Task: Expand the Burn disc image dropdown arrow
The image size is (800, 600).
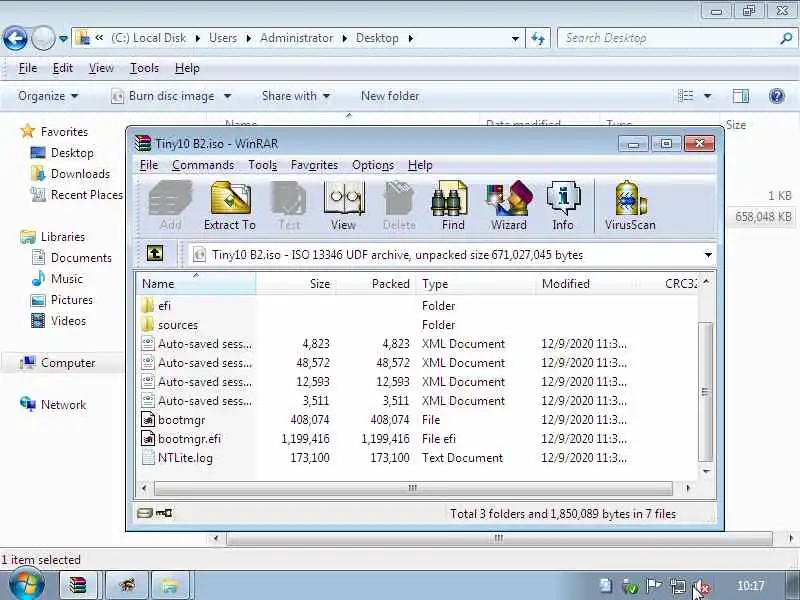Action: [x=228, y=96]
